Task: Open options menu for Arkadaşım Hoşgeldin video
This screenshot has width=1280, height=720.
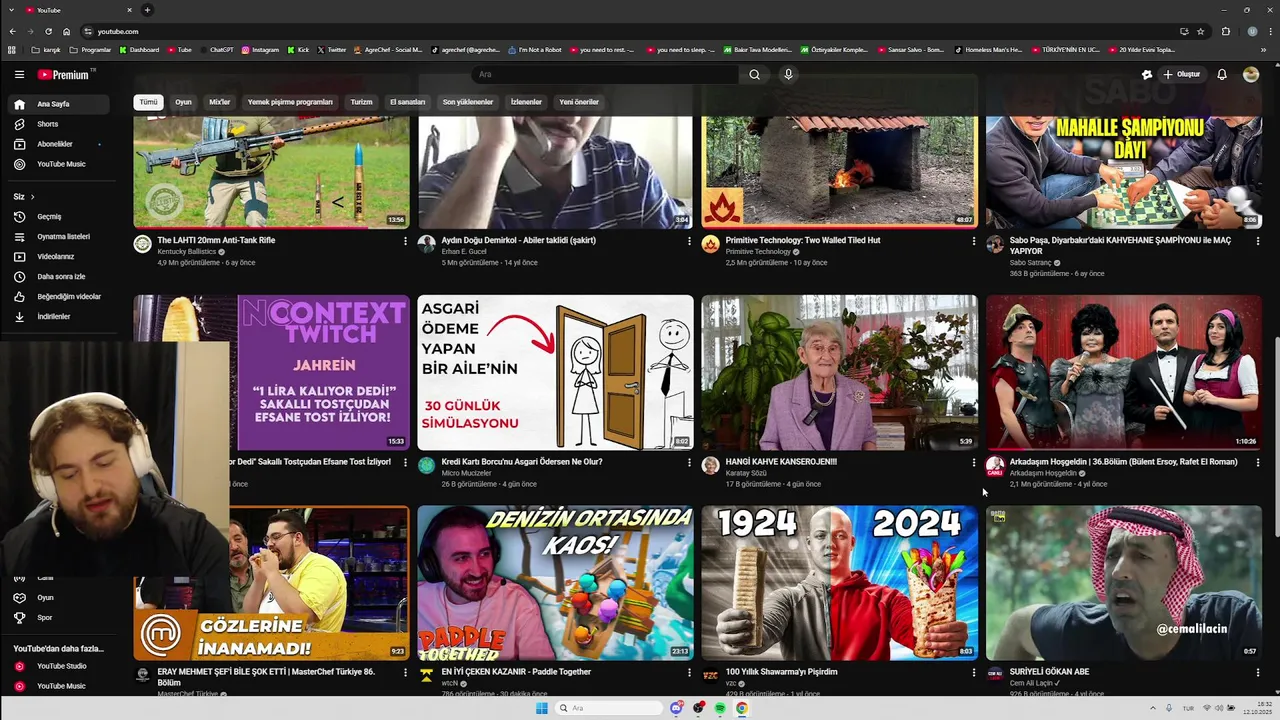Action: [x=1257, y=463]
